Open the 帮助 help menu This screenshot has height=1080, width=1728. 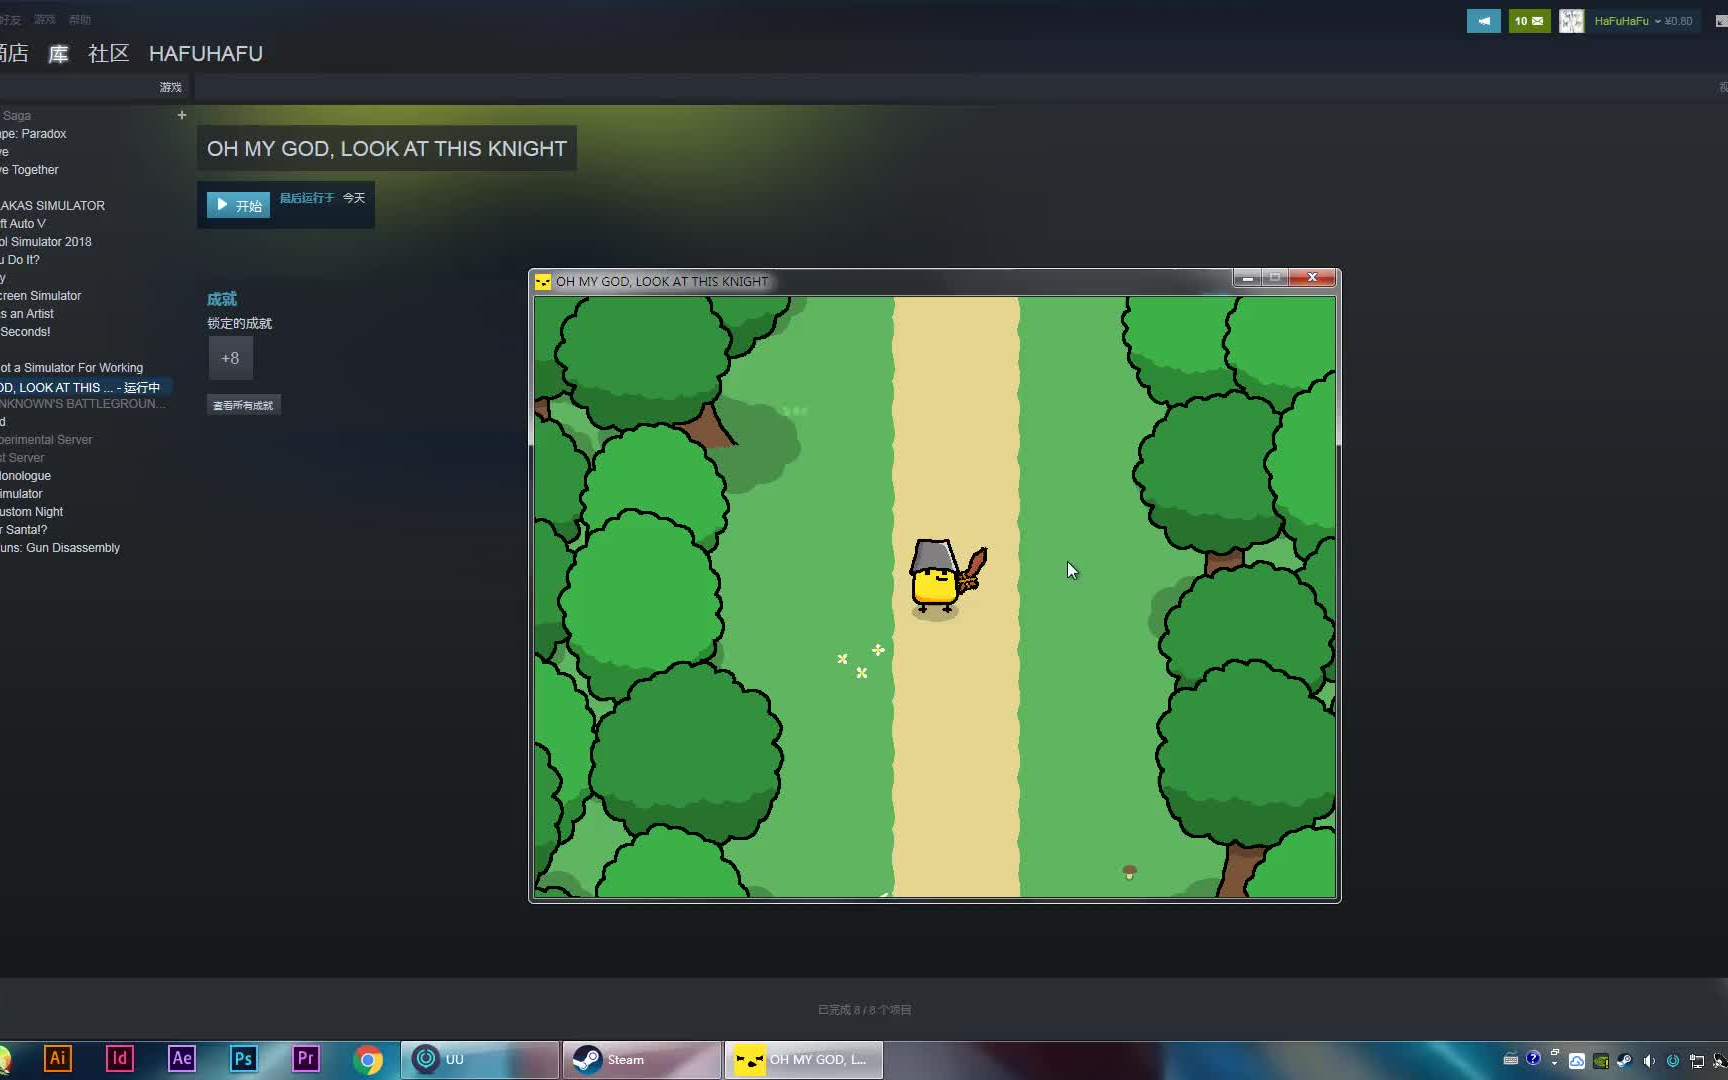[80, 19]
